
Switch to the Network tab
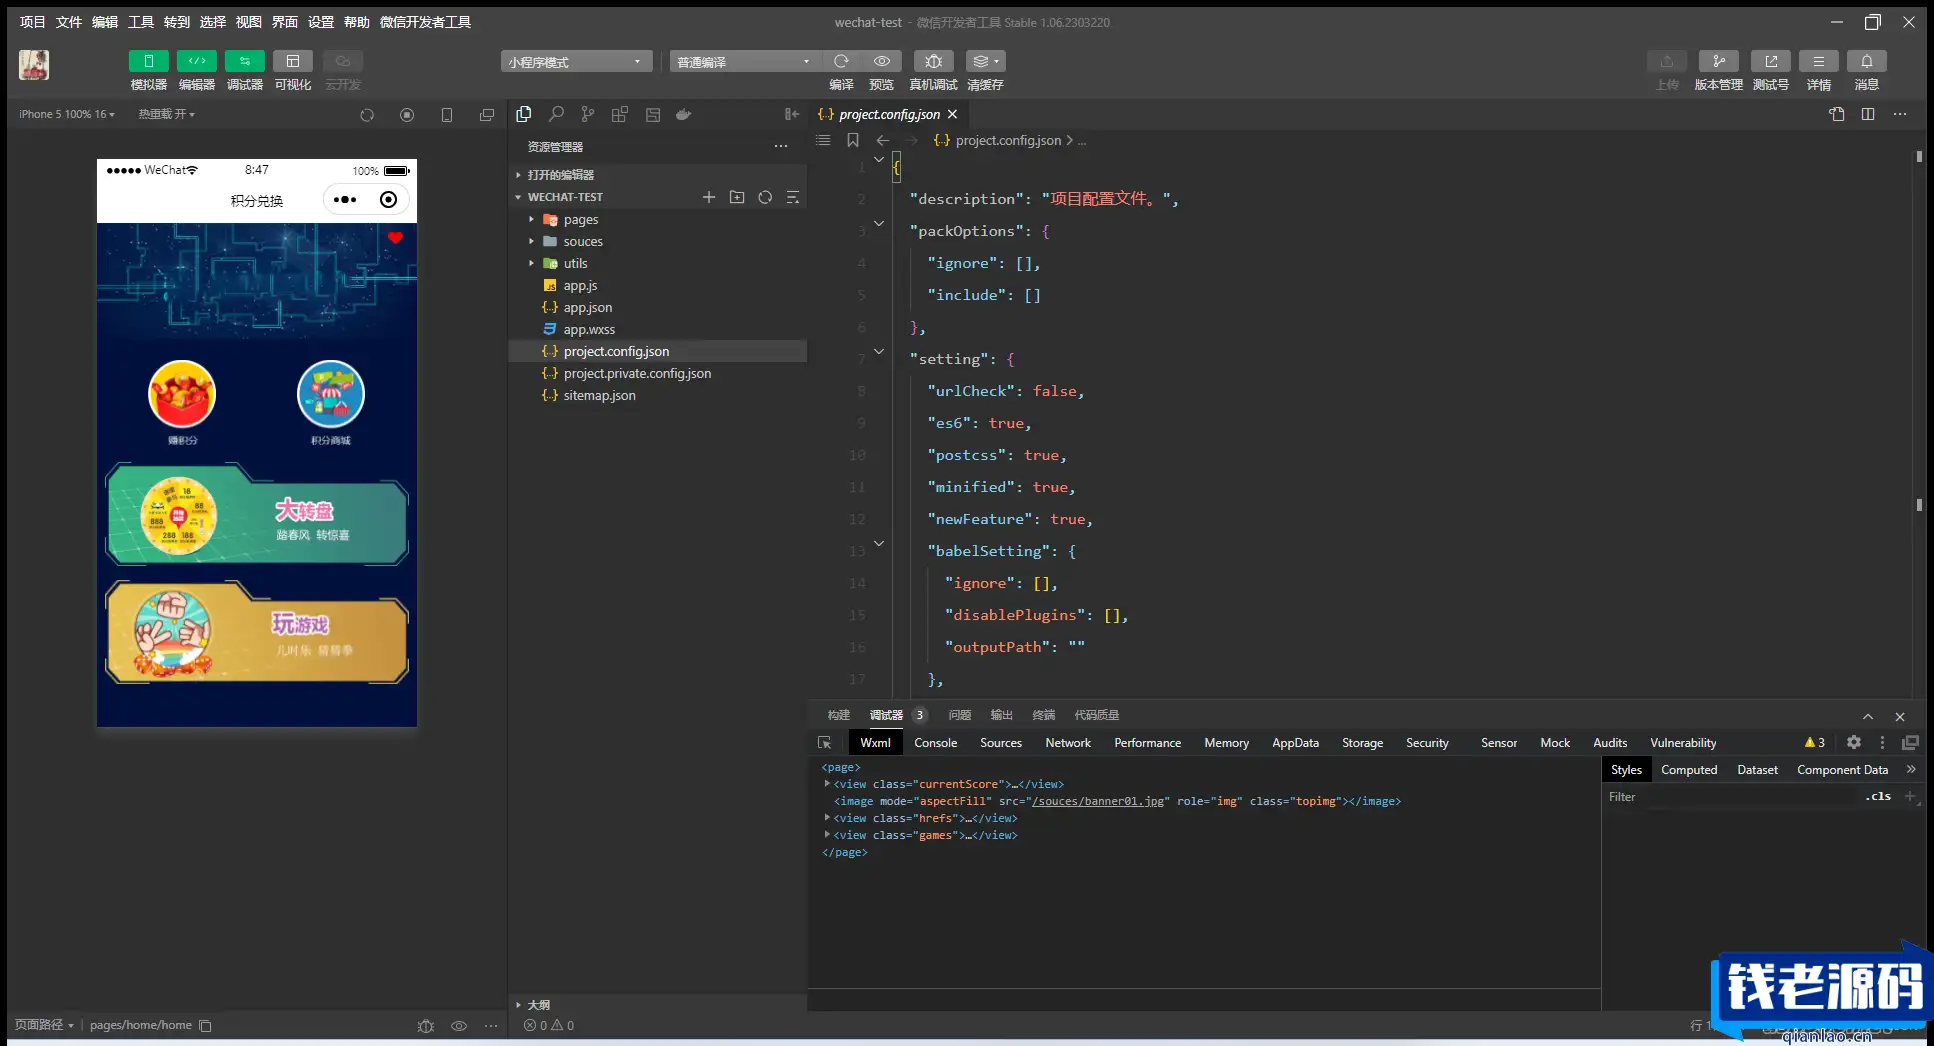point(1067,742)
